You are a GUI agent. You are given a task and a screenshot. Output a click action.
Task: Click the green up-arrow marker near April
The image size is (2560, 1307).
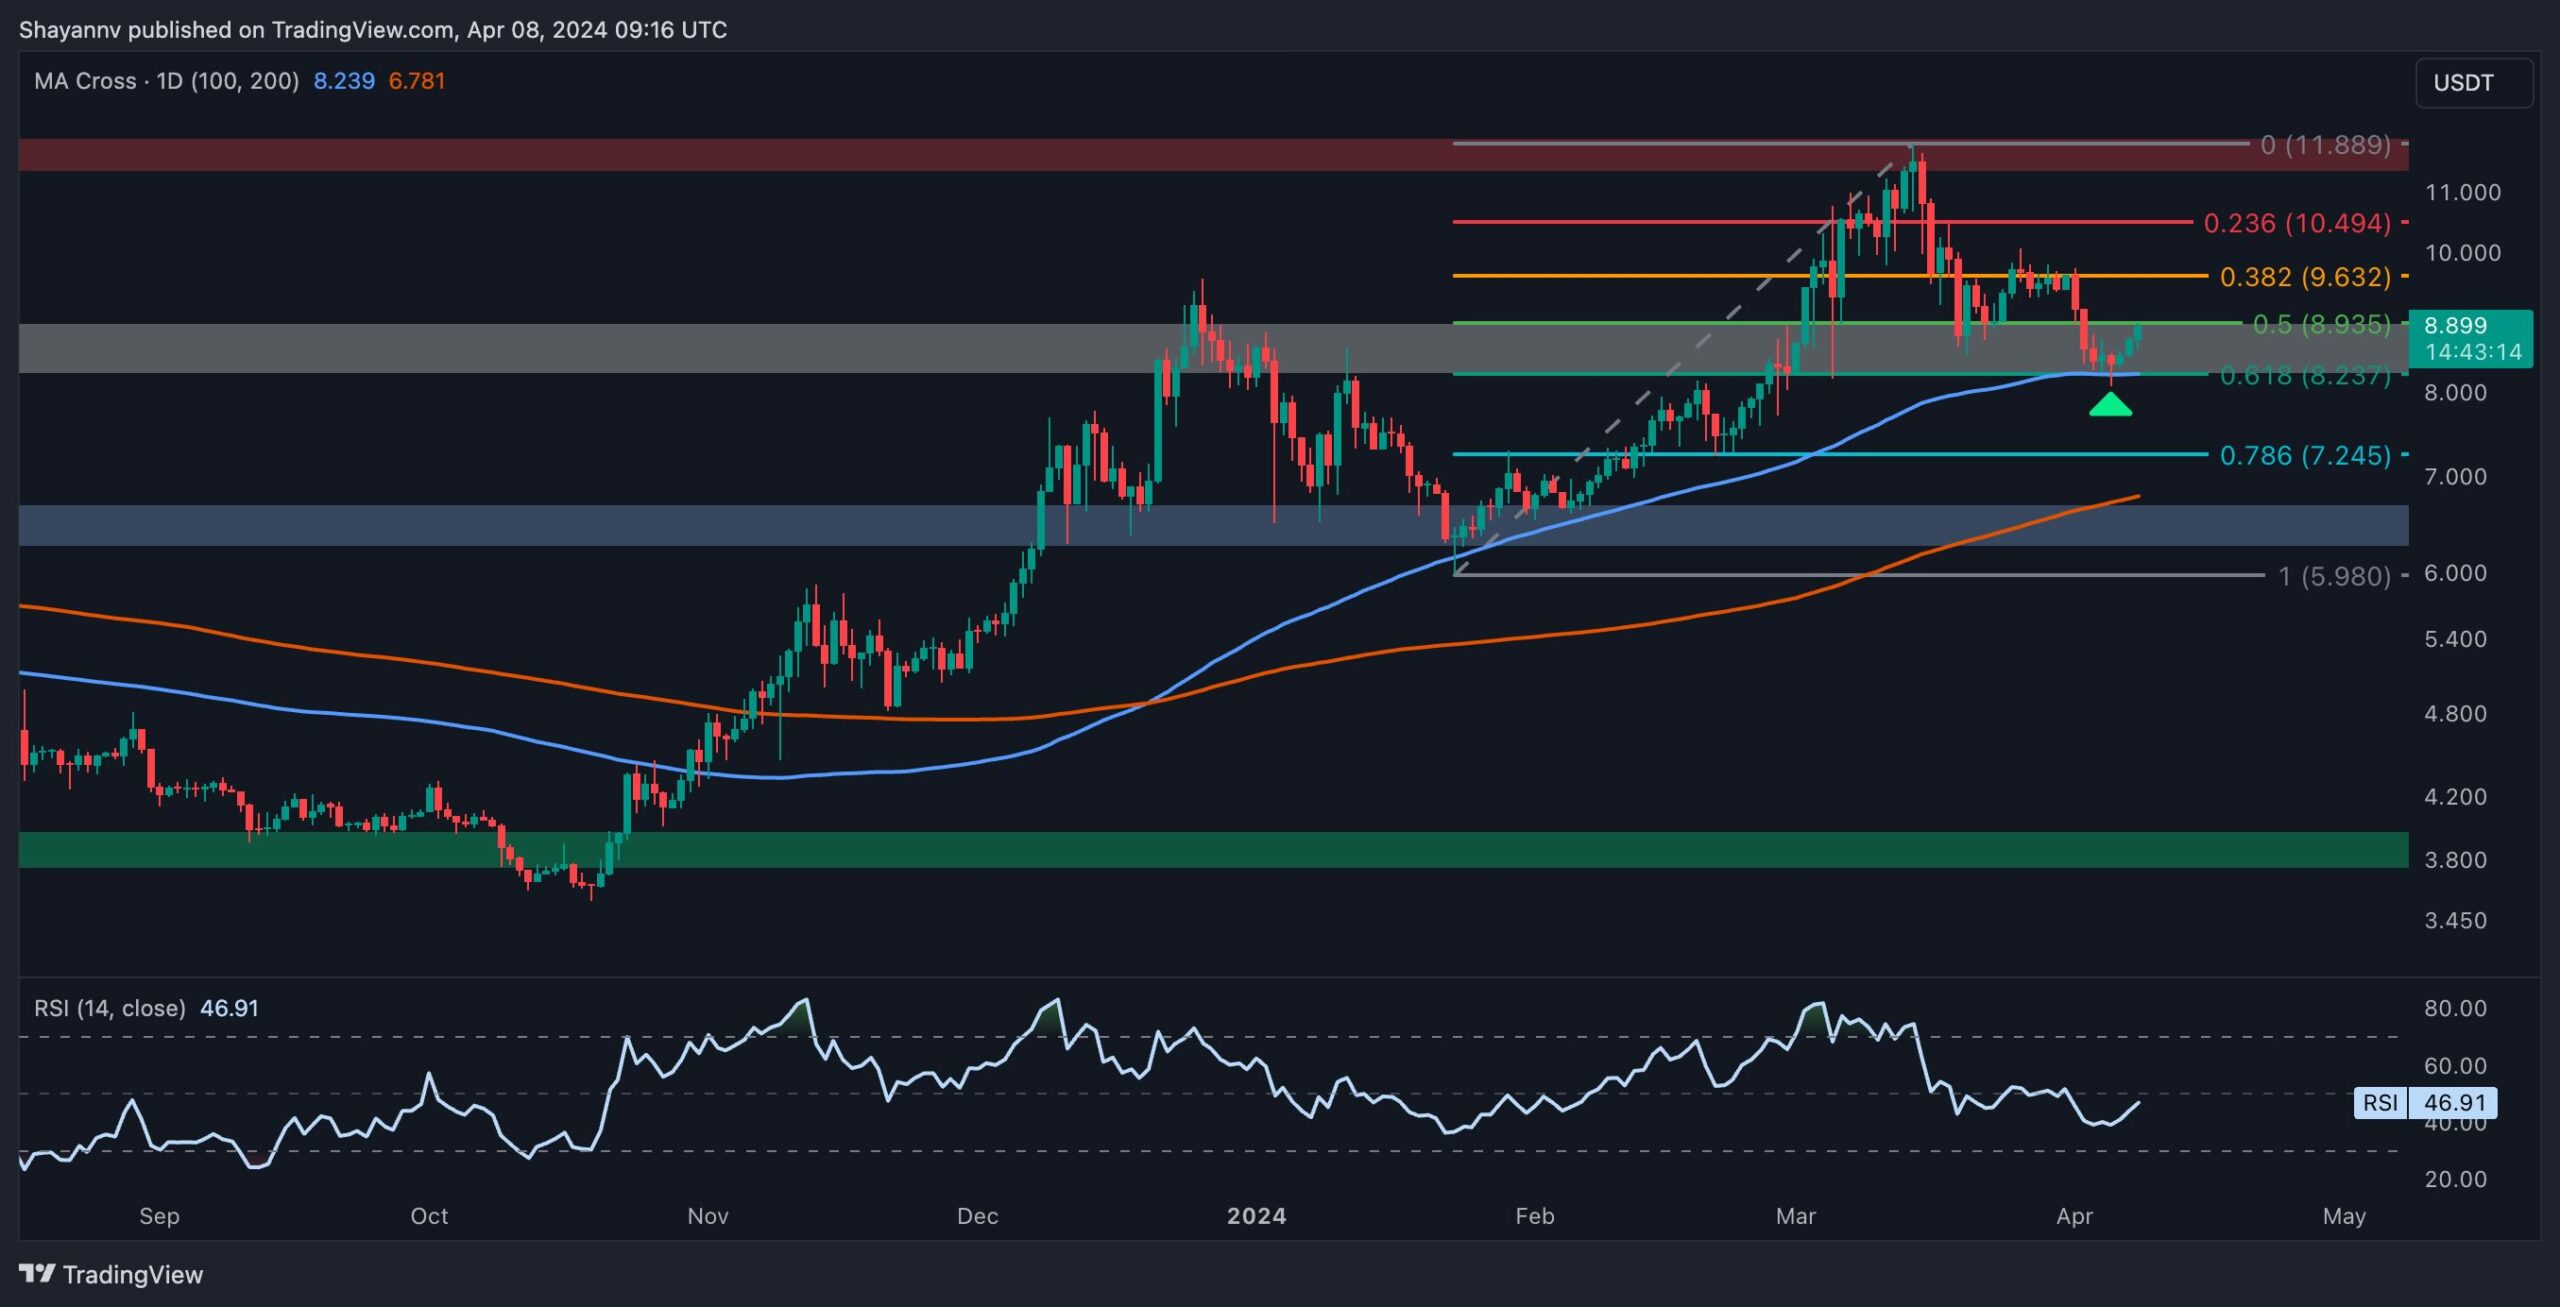pos(2110,404)
